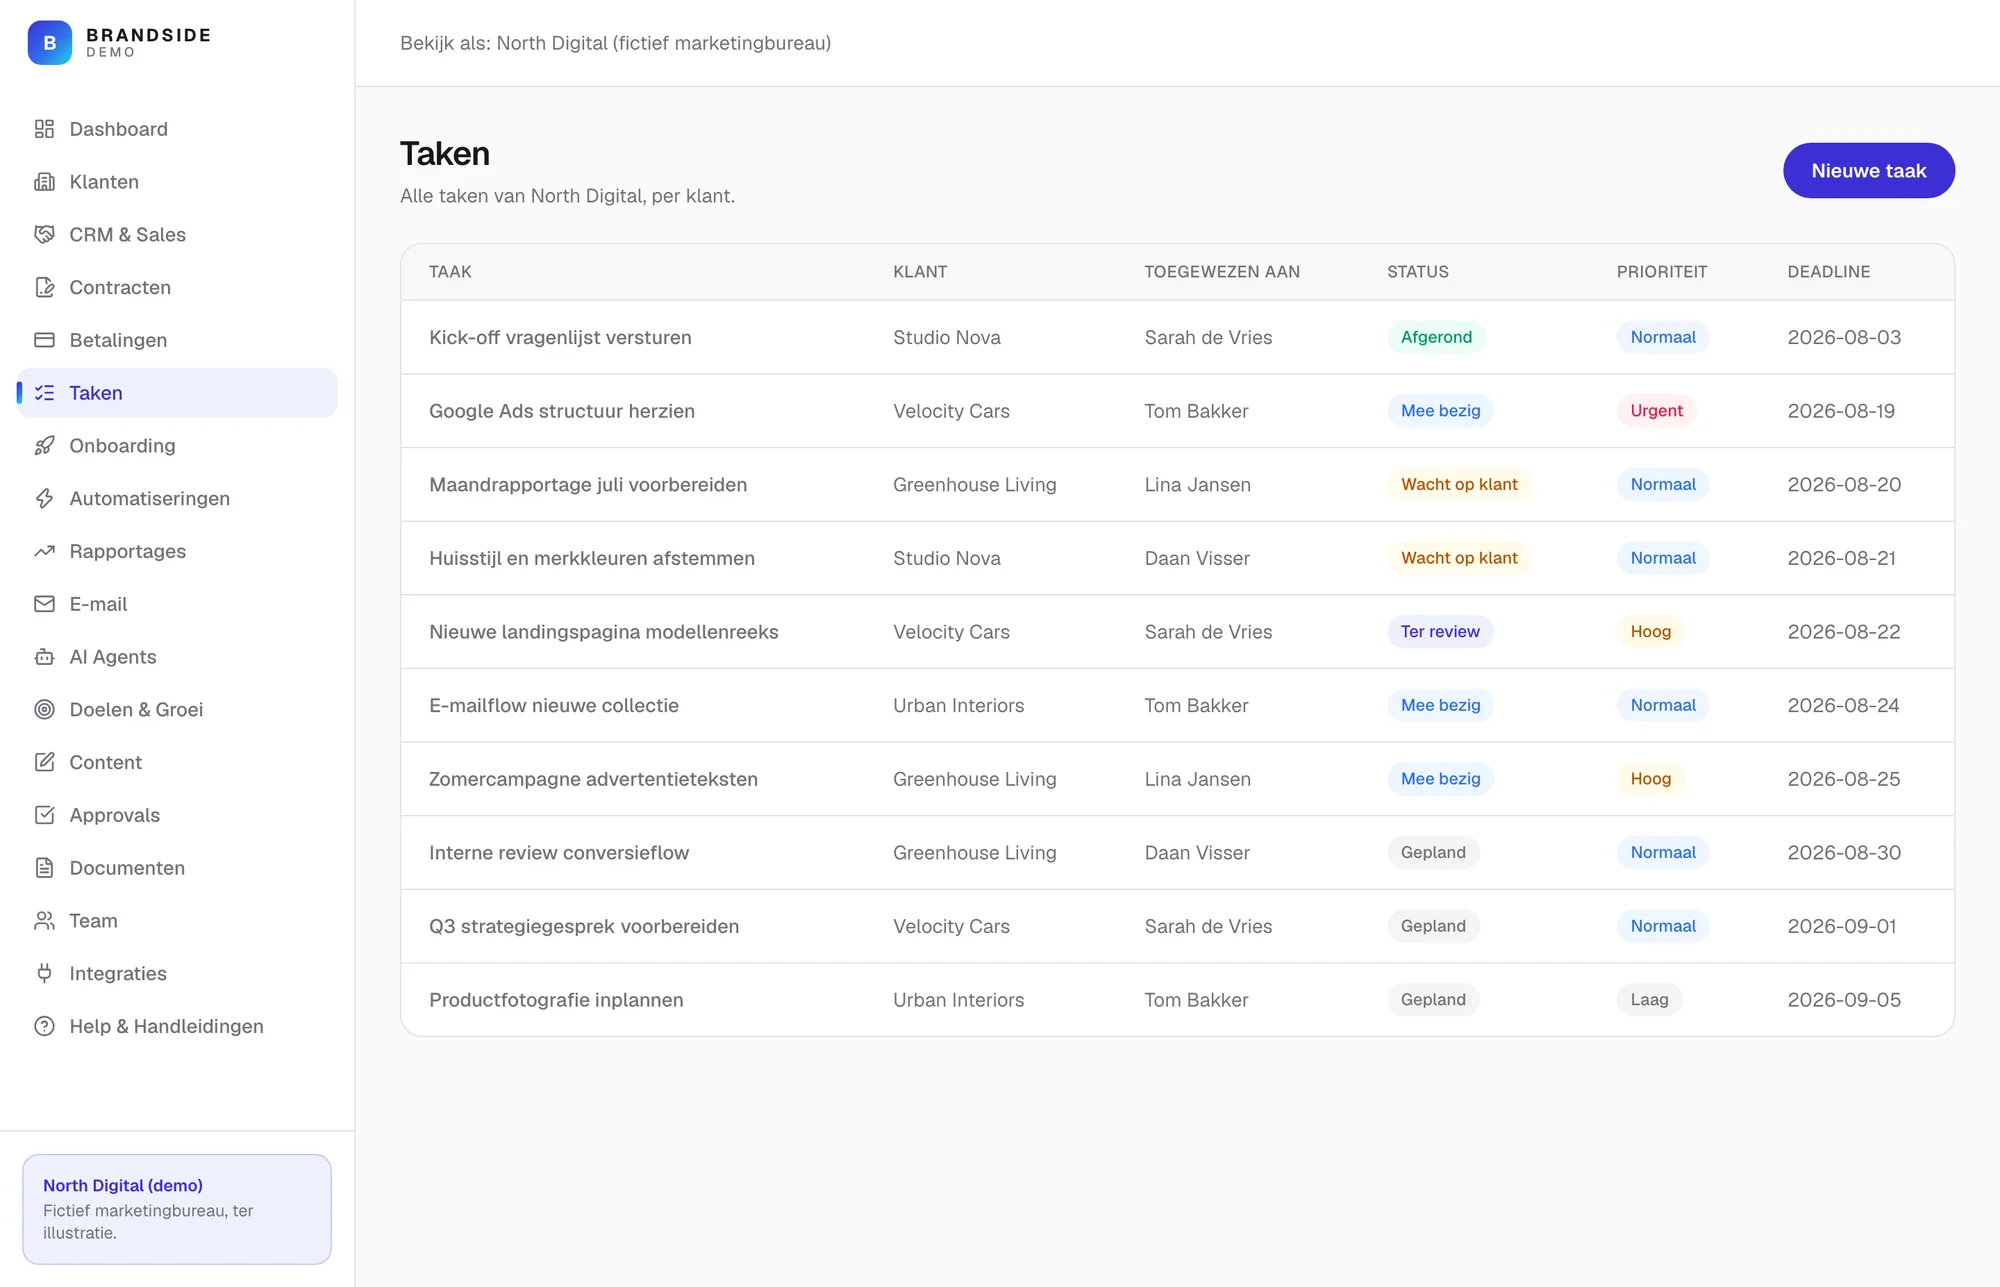Click the PRIORITEIT column header
Viewport: 2000px width, 1287px height.
point(1662,272)
